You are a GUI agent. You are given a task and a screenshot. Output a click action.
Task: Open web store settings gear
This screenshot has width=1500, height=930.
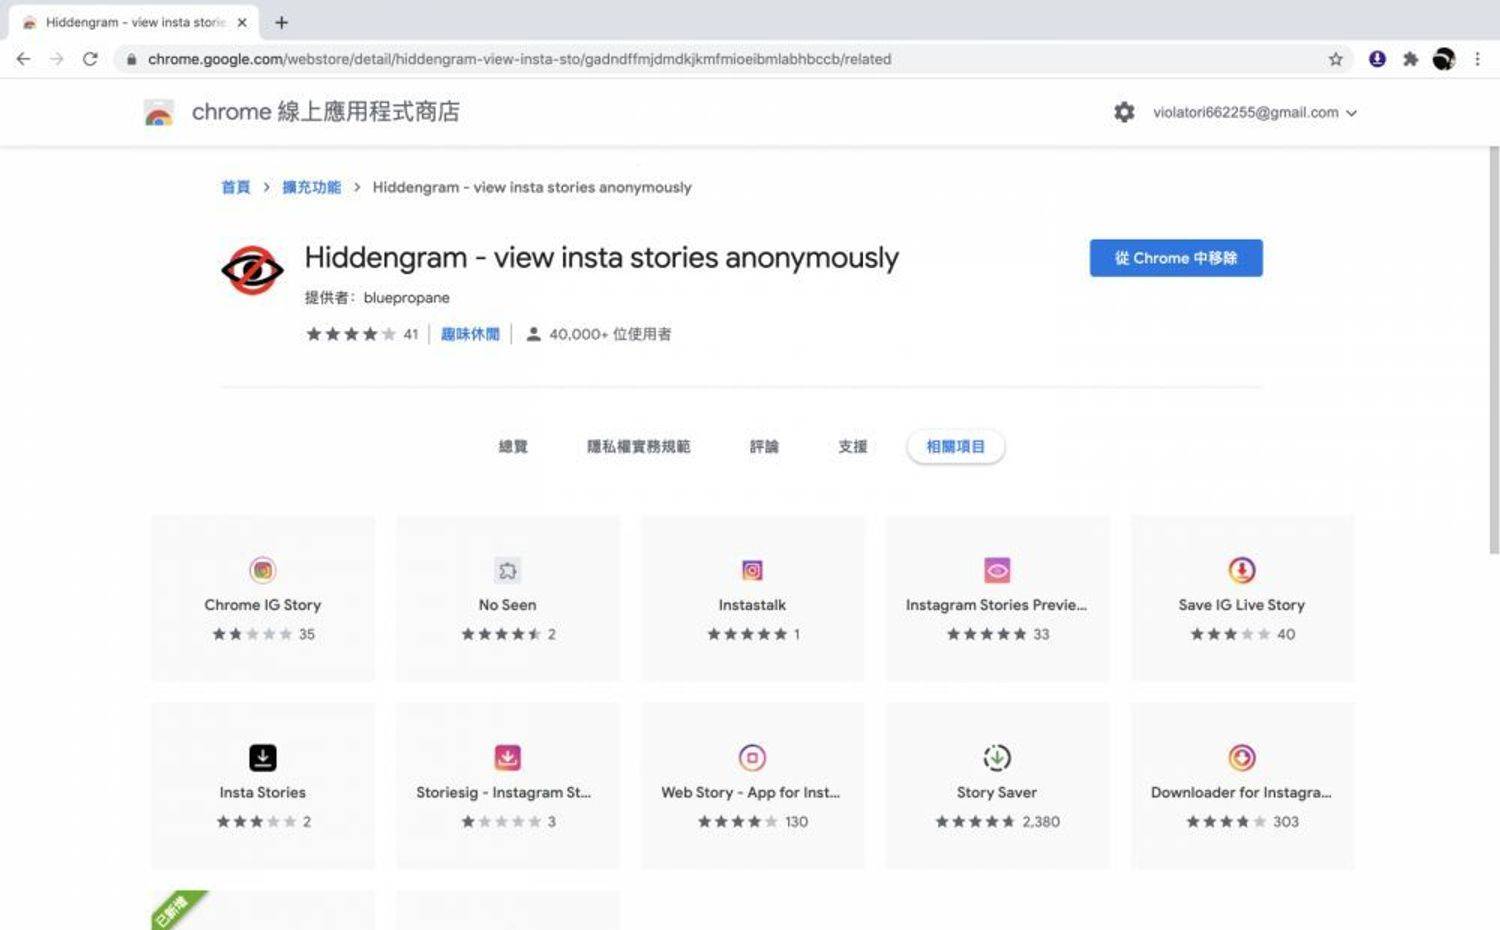(x=1124, y=112)
